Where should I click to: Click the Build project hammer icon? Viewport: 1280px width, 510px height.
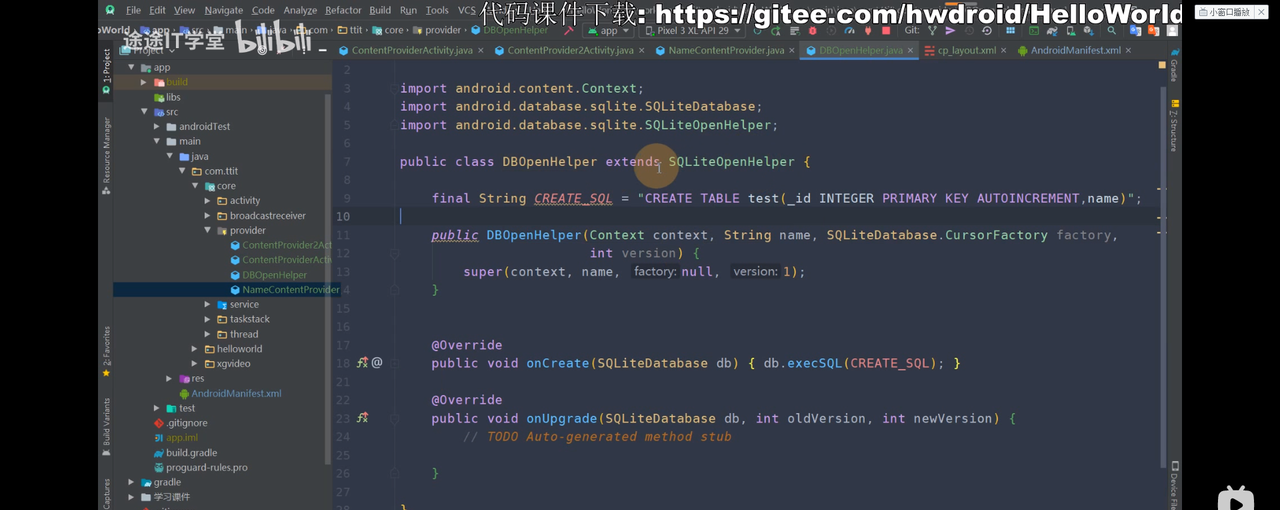(x=567, y=30)
